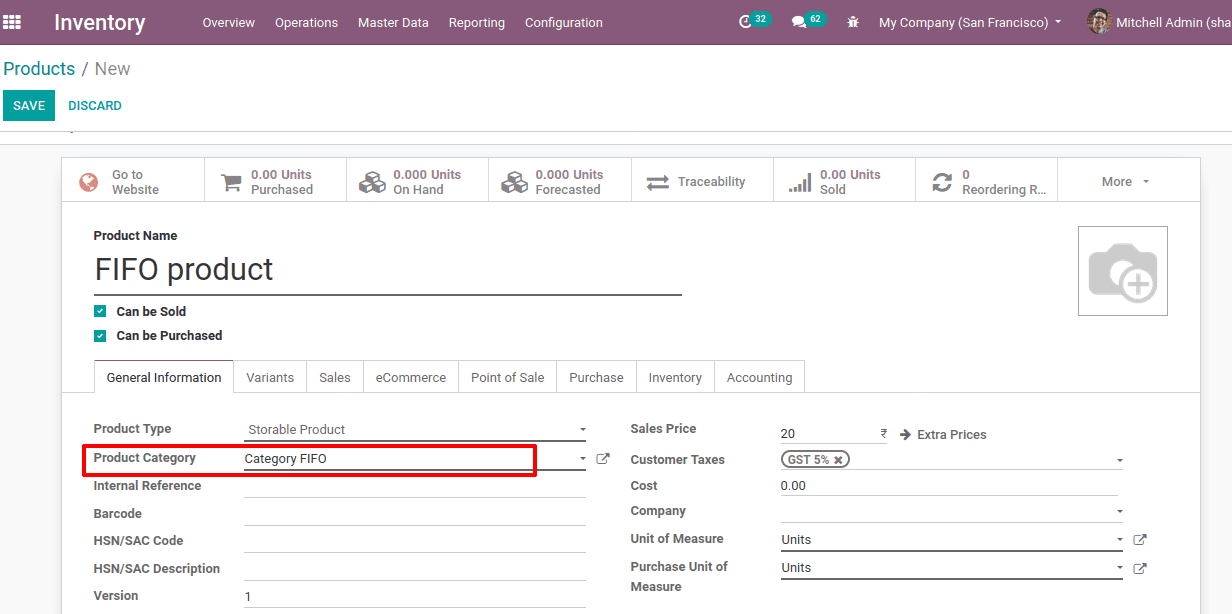Switch to the Sales tab
The width and height of the screenshot is (1232, 614).
(335, 378)
